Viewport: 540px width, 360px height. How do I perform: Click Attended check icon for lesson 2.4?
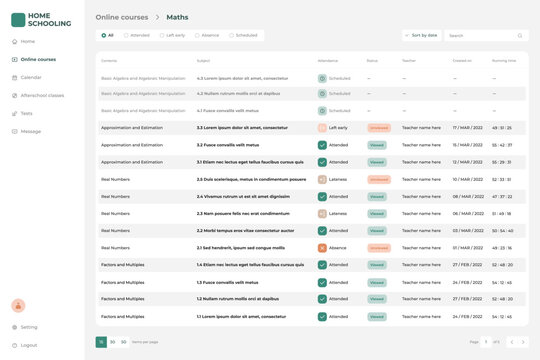pyautogui.click(x=322, y=197)
